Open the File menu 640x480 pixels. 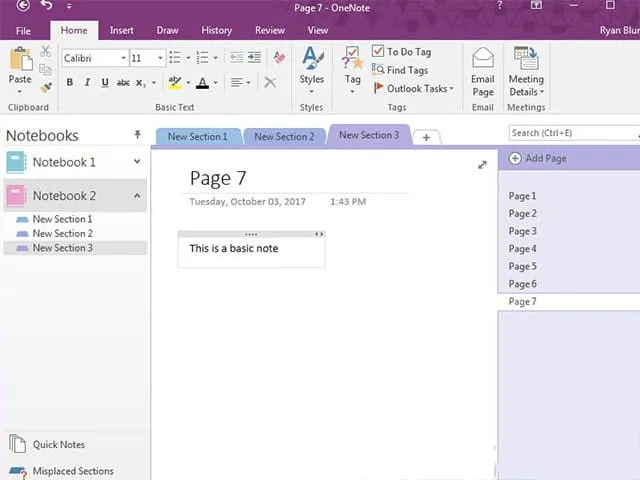click(x=23, y=31)
